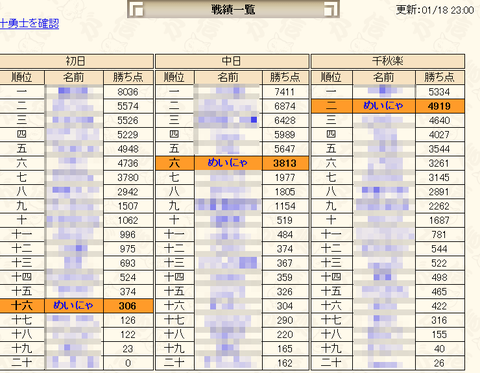Select score 544 in 千秋楽 table
This screenshot has height=373, width=480.
(x=439, y=249)
